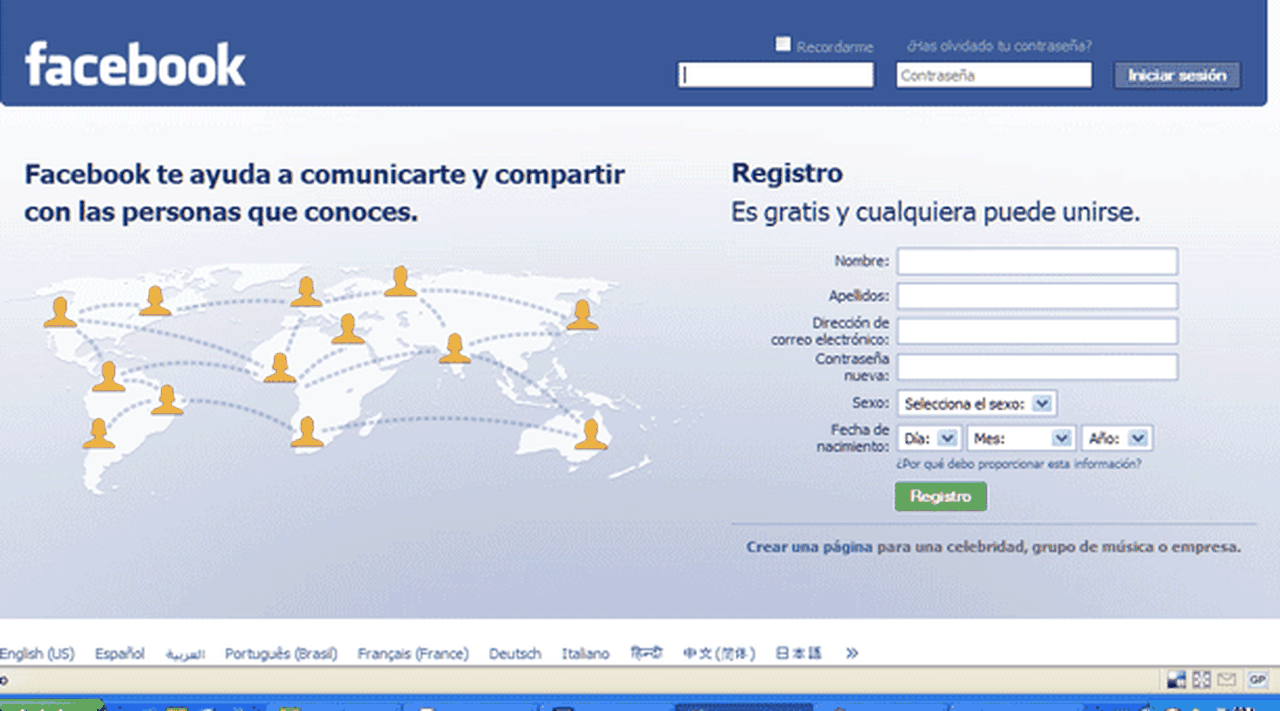Image resolution: width=1280 pixels, height=711 pixels.
Task: Show more languages with the » arrow
Action: pos(852,653)
